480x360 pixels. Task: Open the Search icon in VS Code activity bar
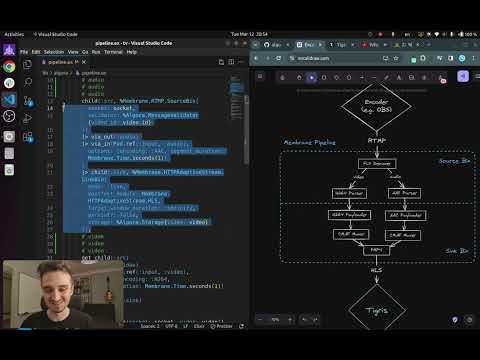point(28,82)
